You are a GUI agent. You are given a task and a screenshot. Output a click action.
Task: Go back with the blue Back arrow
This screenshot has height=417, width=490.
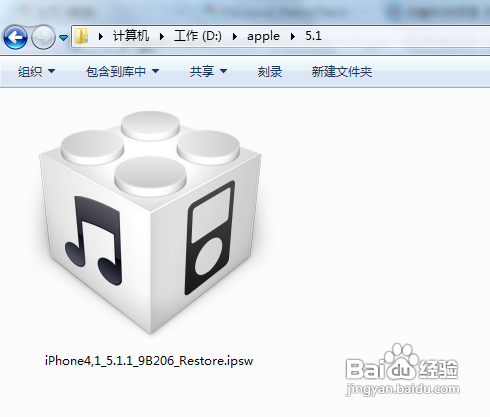[15, 37]
